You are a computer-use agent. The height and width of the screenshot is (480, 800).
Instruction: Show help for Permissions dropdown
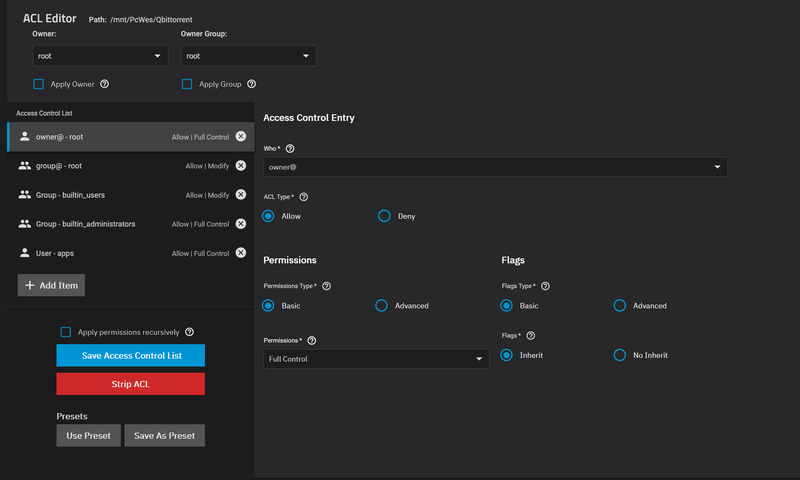(312, 340)
